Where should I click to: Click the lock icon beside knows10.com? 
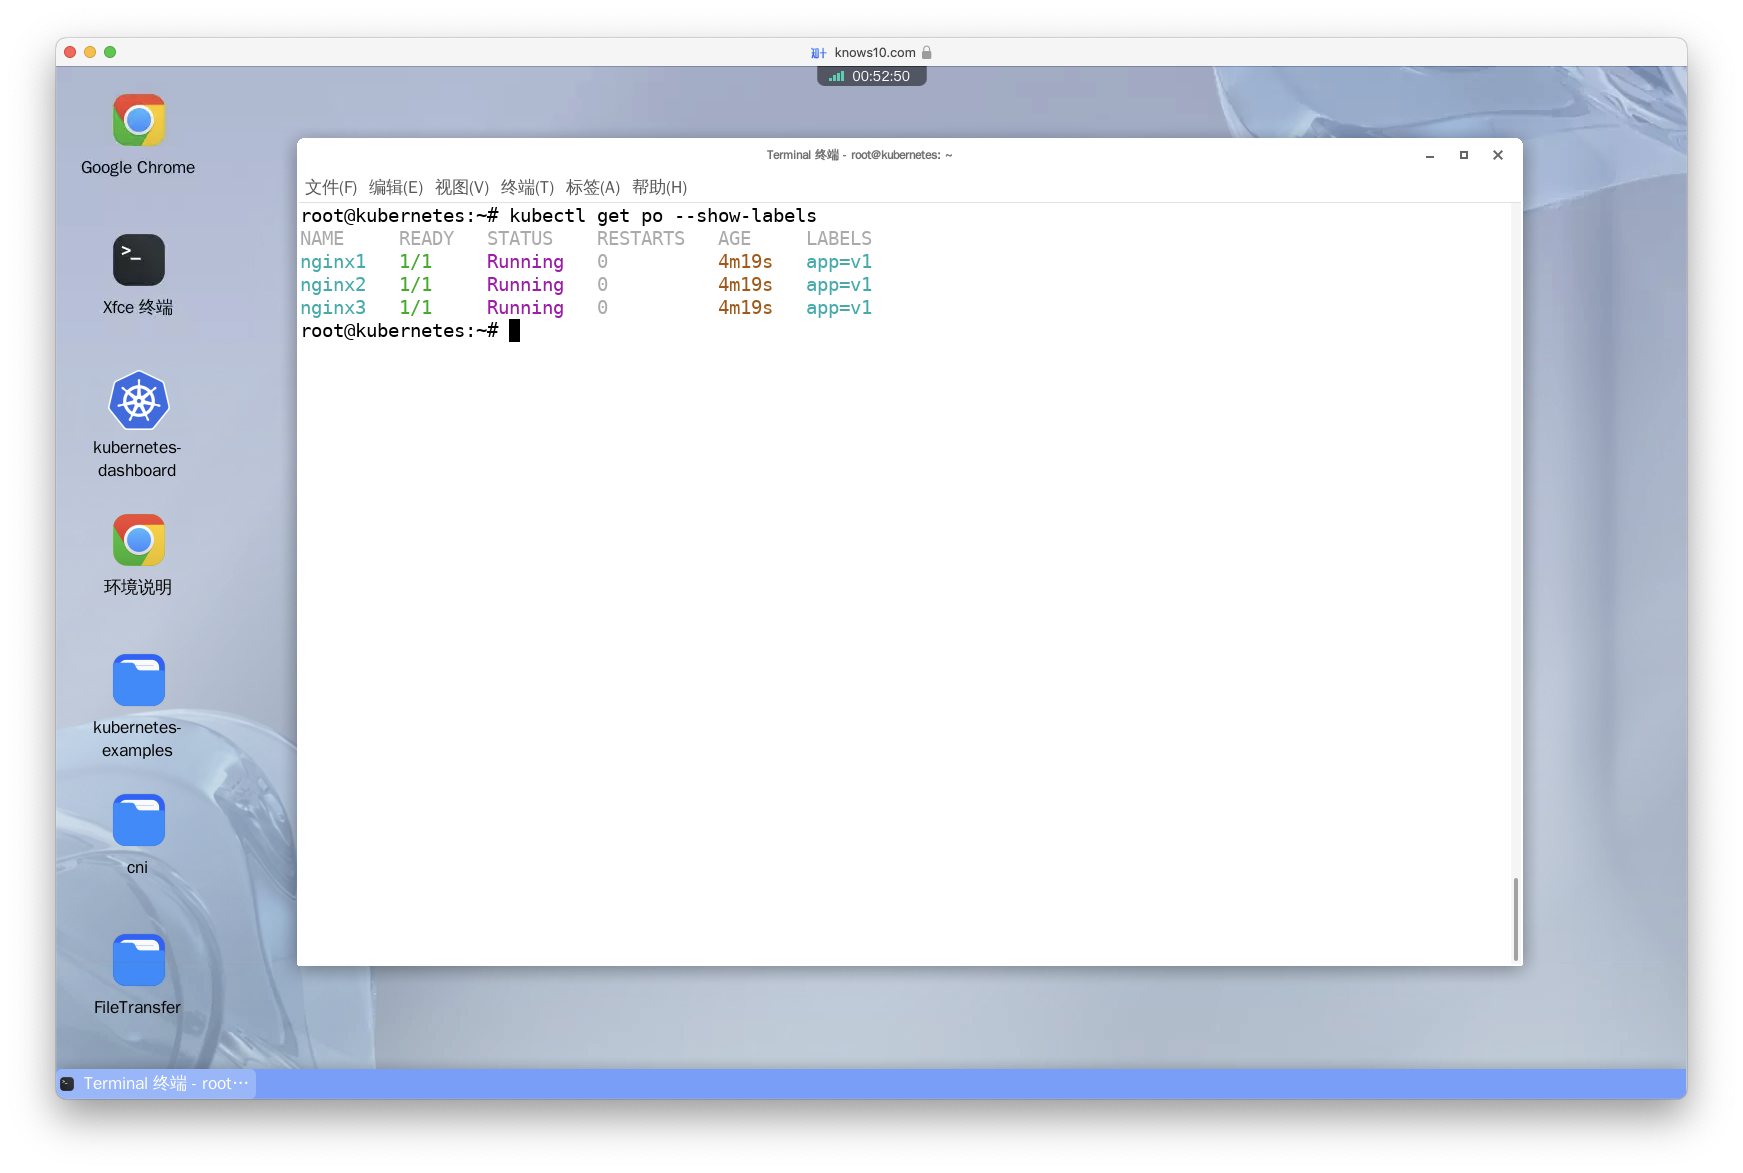926,52
